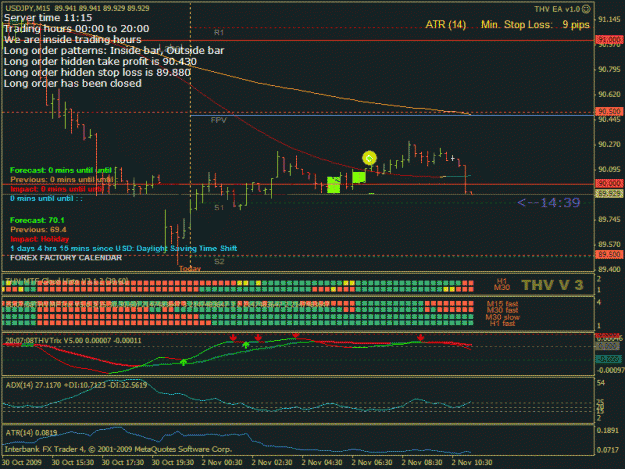Screen dimensions: 625x469
Task: Click the leftmost green up arrow in THVTrix panel
Action: click(x=183, y=362)
